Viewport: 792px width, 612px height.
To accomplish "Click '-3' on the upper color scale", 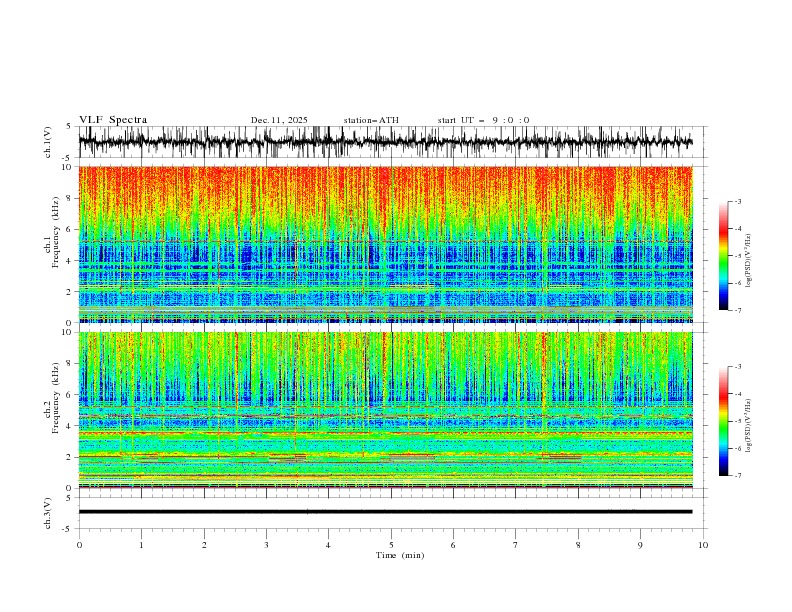I will (737, 201).
